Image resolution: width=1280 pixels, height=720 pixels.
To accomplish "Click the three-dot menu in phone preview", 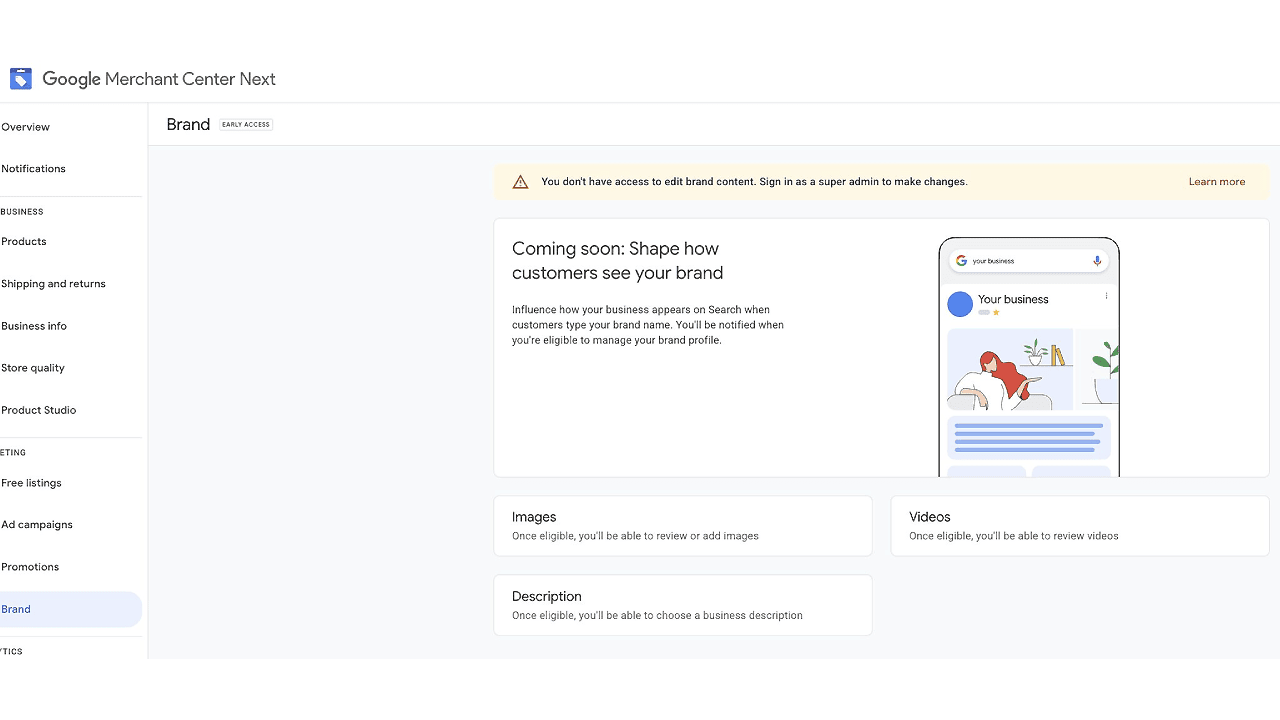I will coord(1106,296).
